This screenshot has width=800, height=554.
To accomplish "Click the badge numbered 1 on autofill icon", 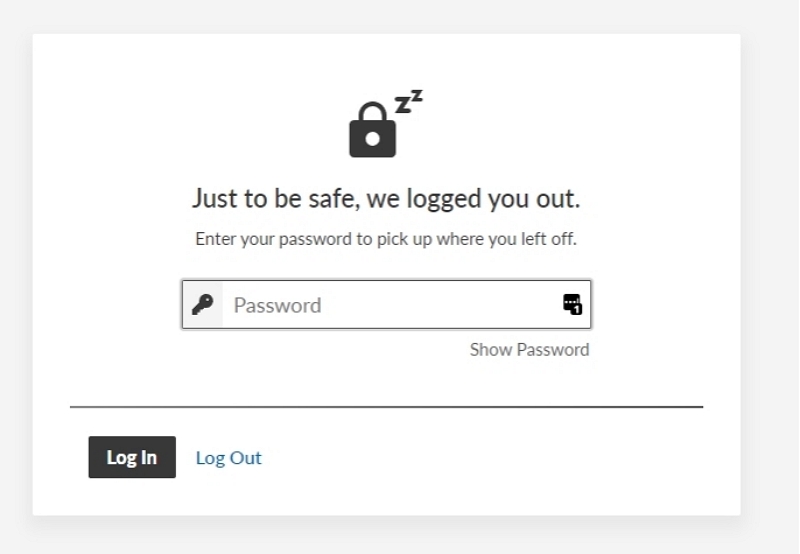I will [577, 309].
